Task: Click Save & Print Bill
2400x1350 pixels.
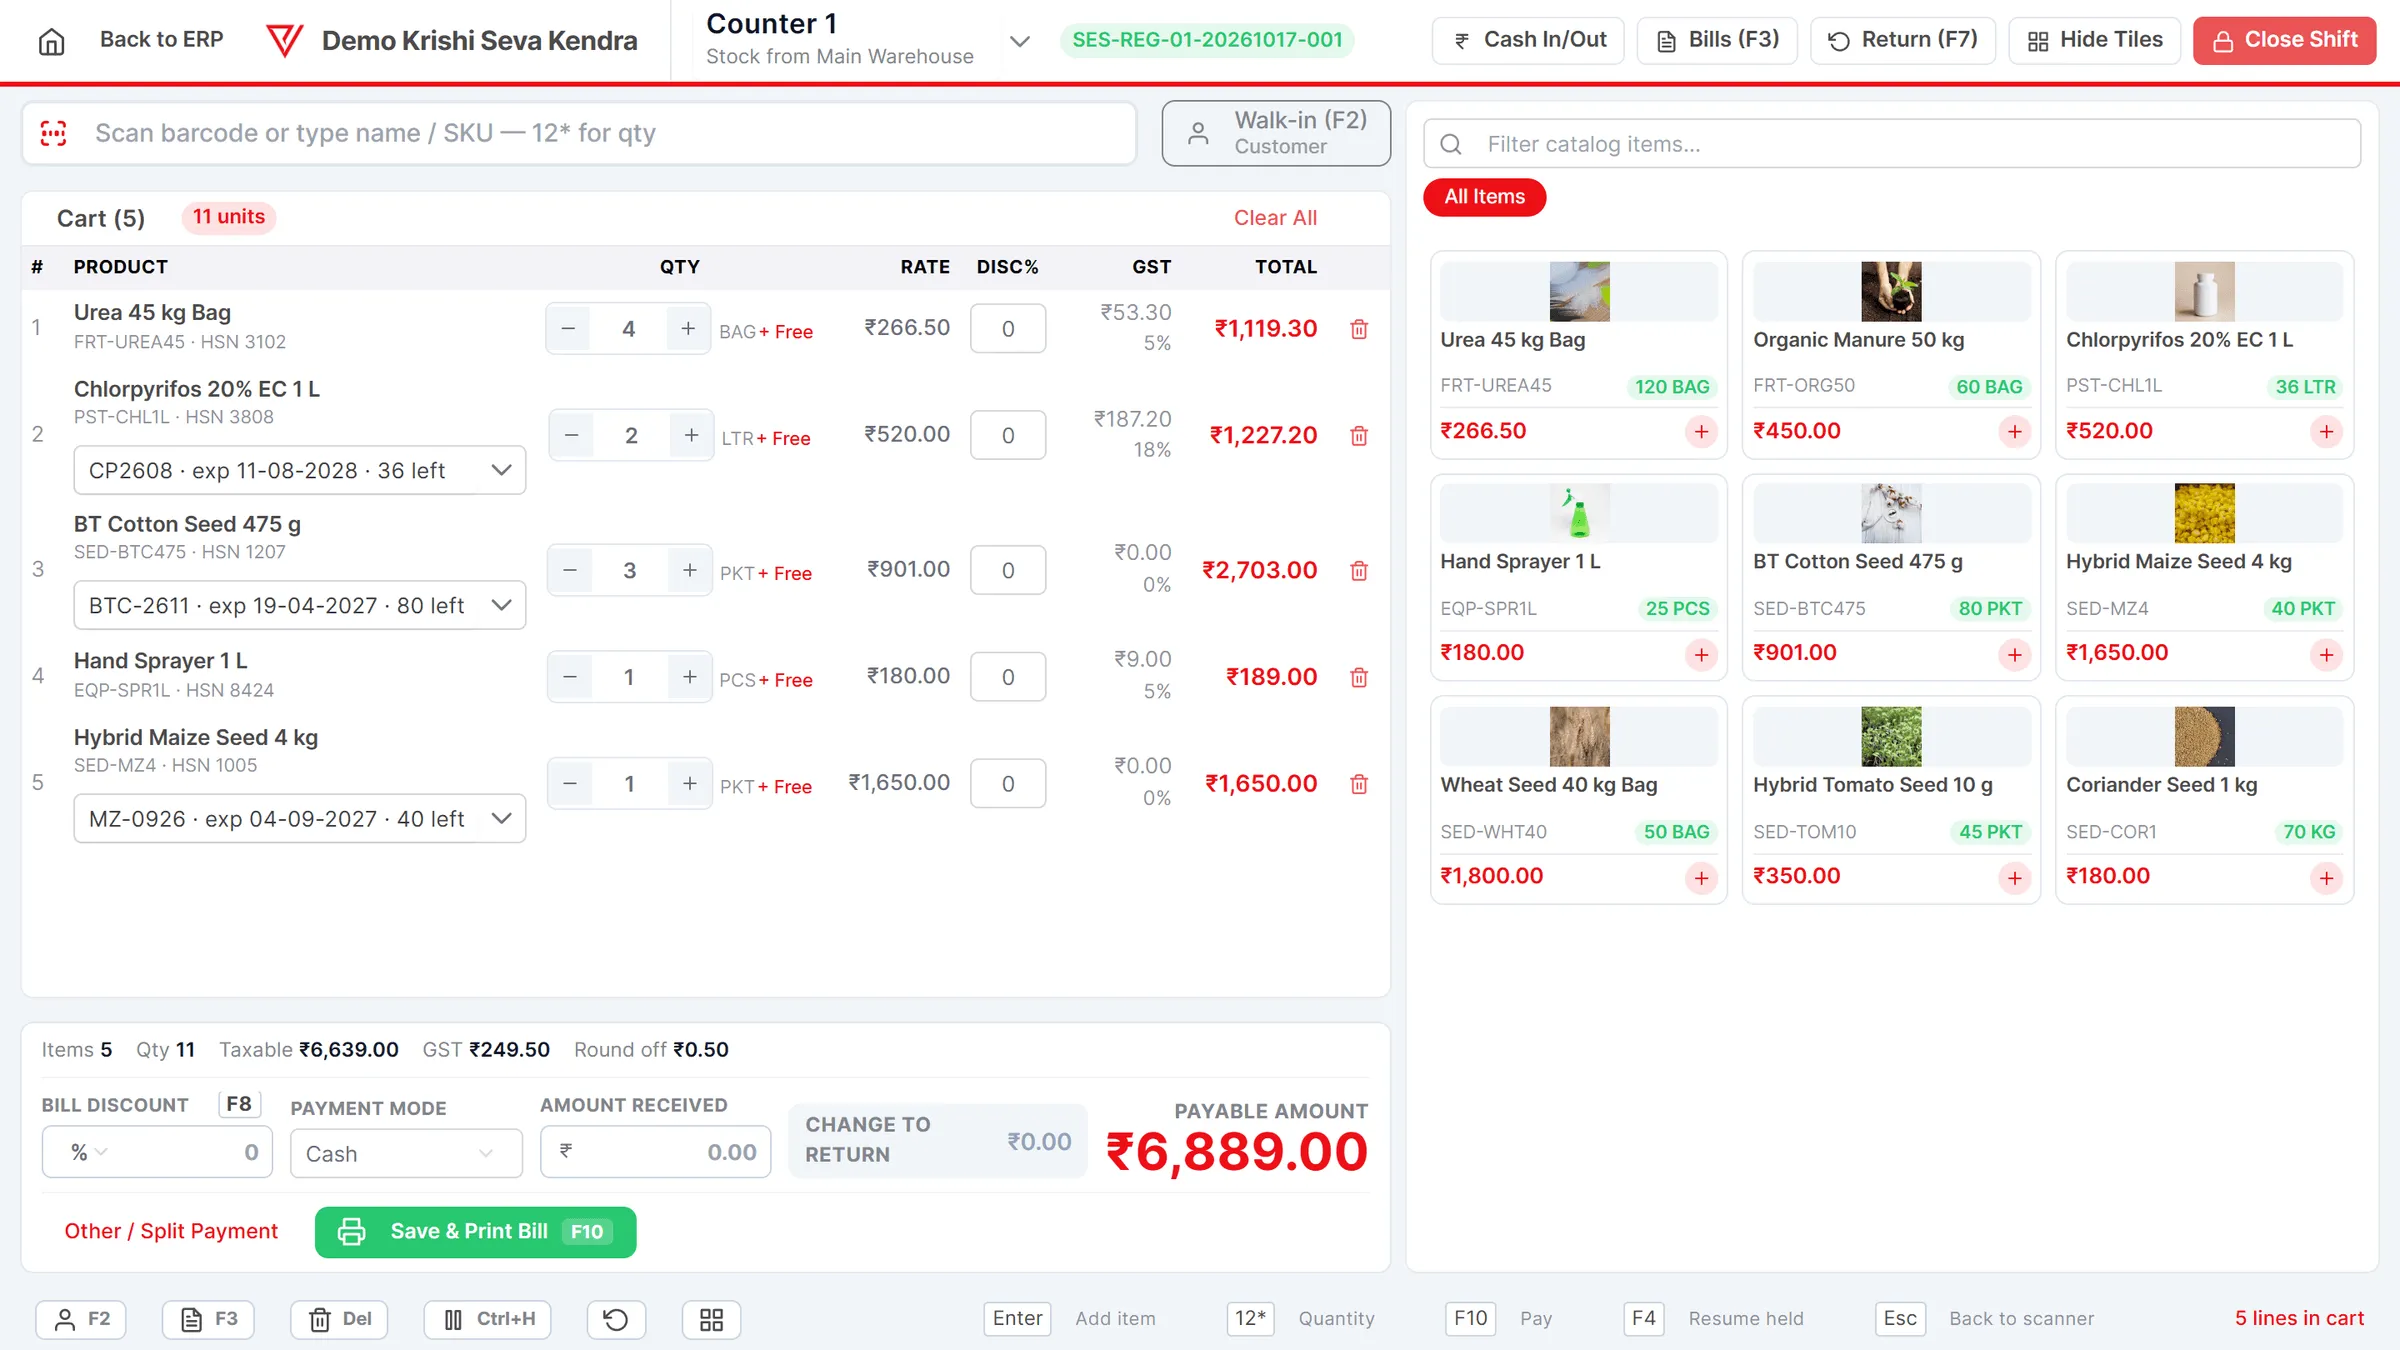Action: click(x=475, y=1232)
